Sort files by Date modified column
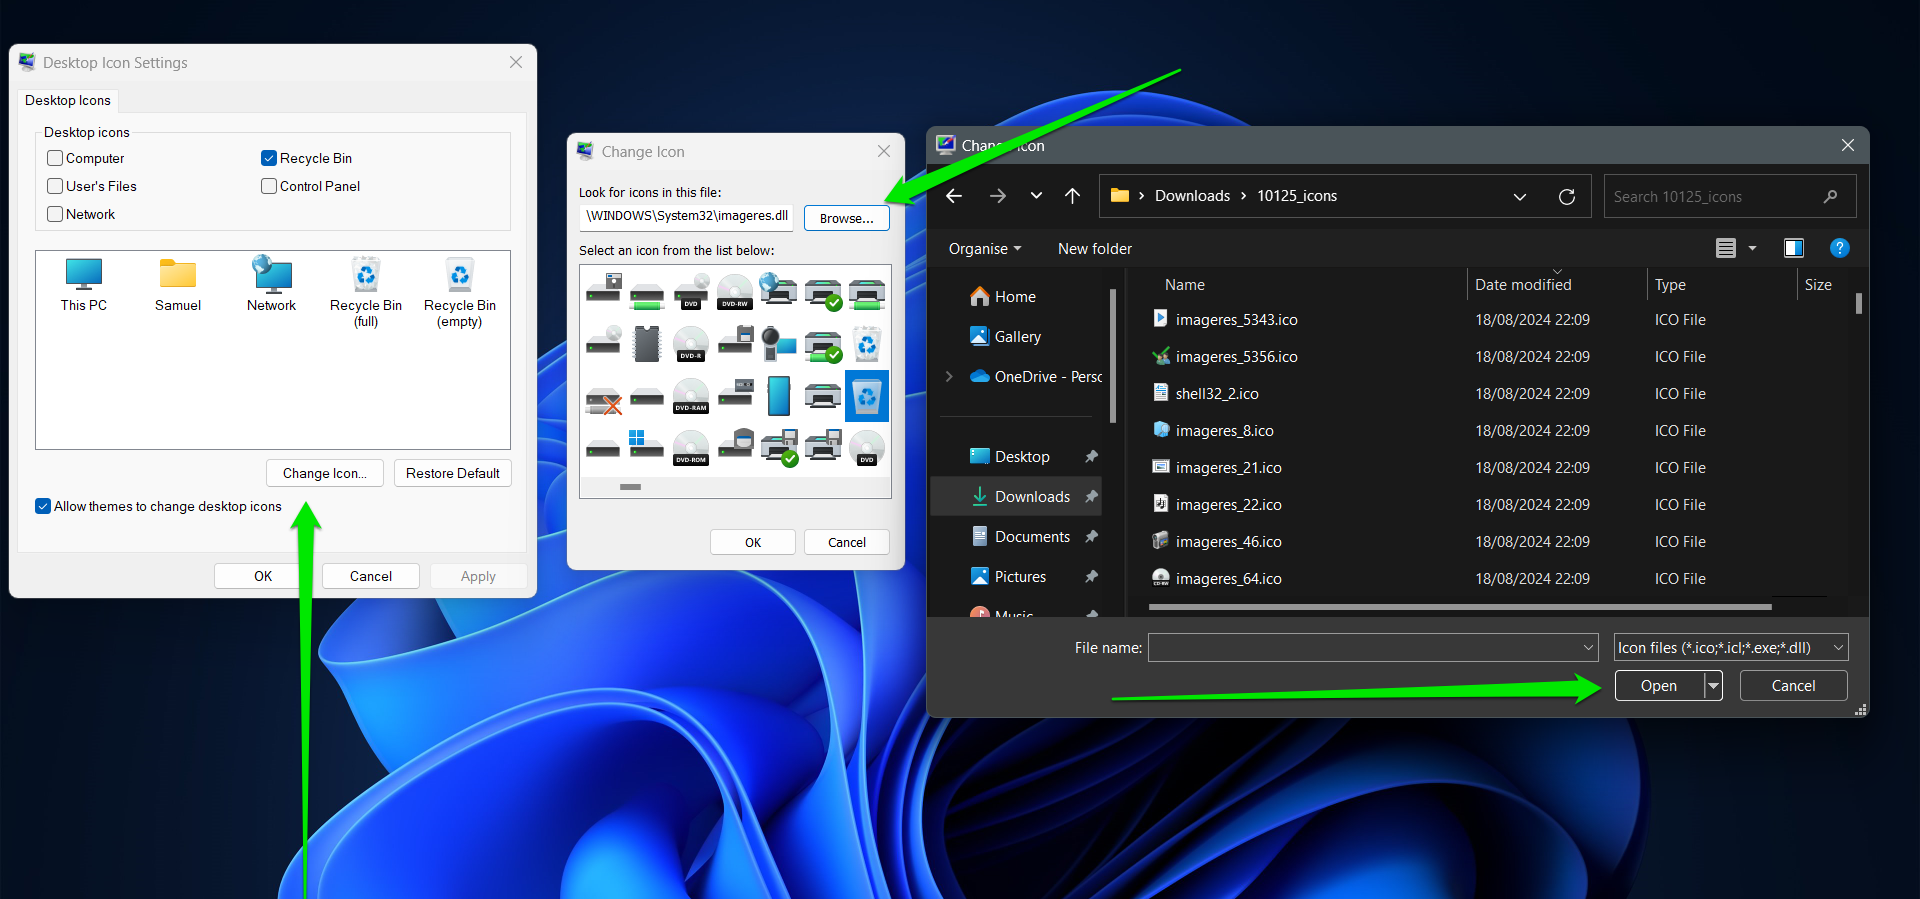Image resolution: width=1920 pixels, height=899 pixels. [x=1523, y=285]
